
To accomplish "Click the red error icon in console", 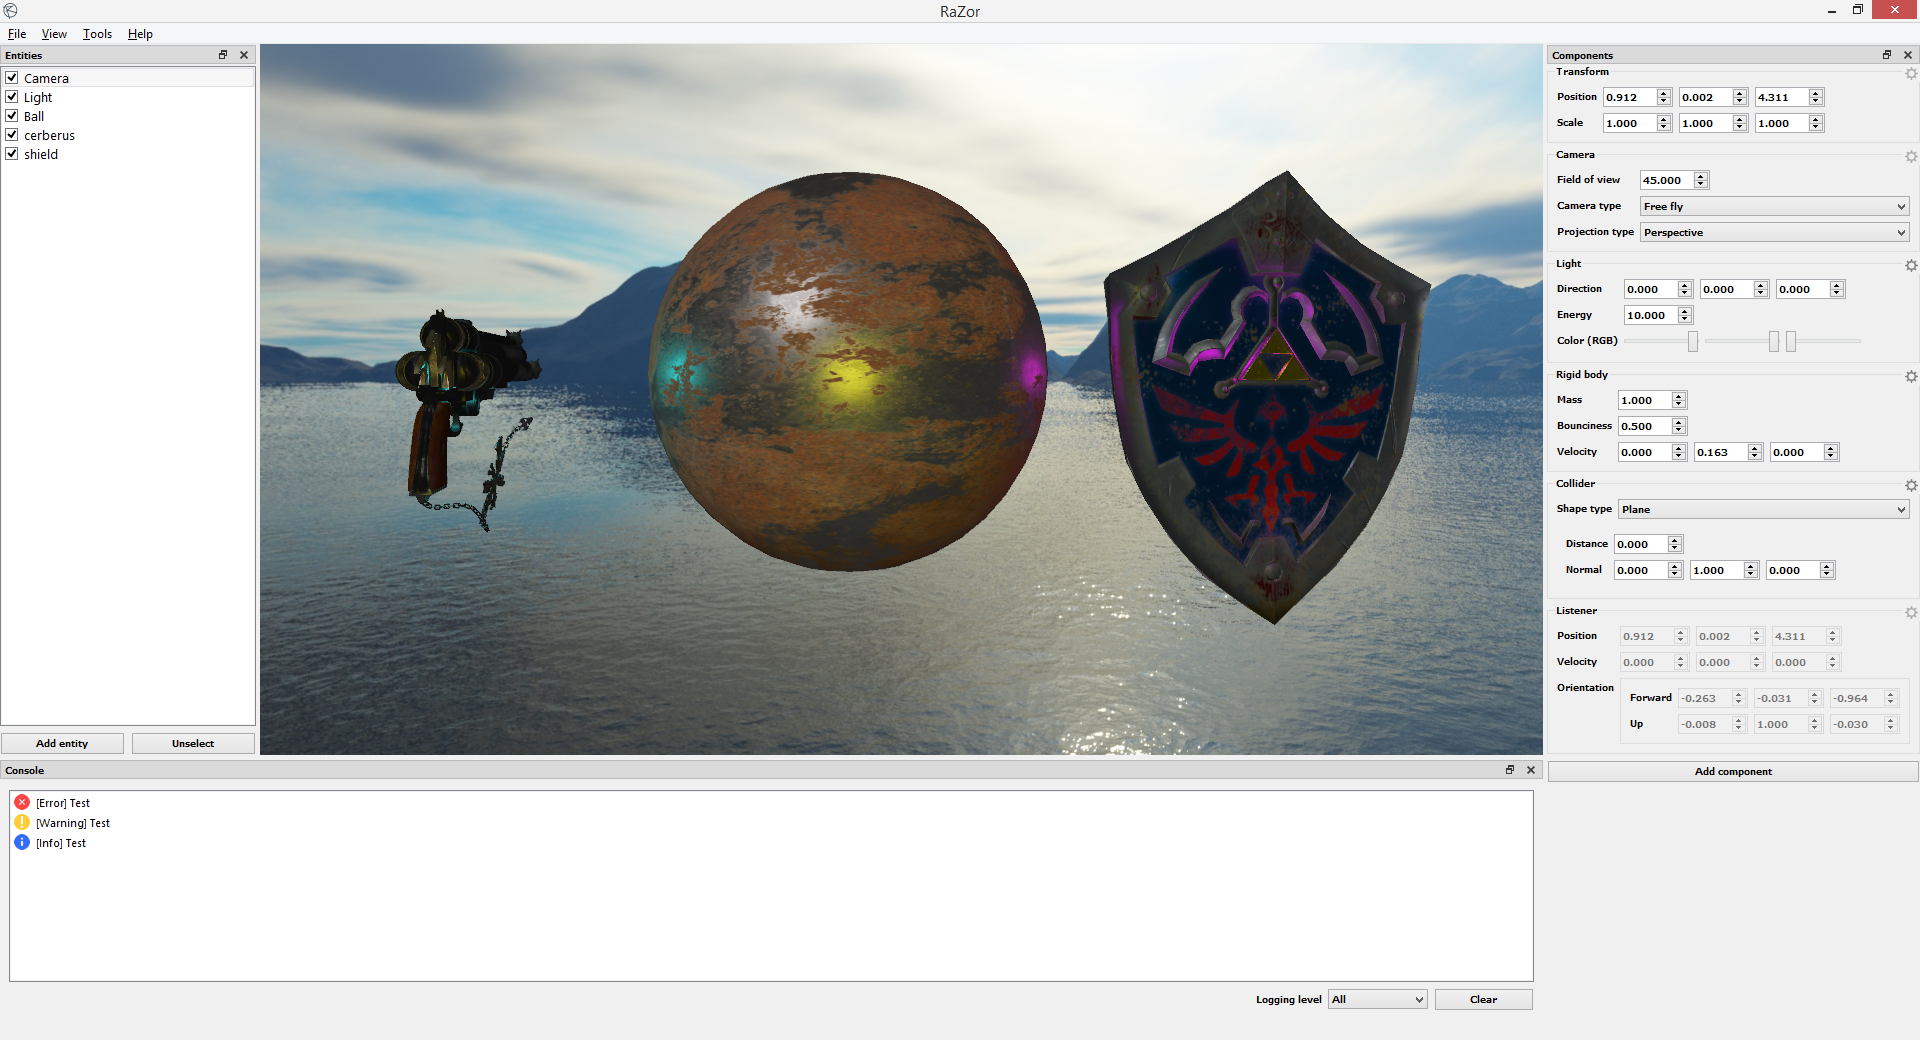I will [22, 802].
